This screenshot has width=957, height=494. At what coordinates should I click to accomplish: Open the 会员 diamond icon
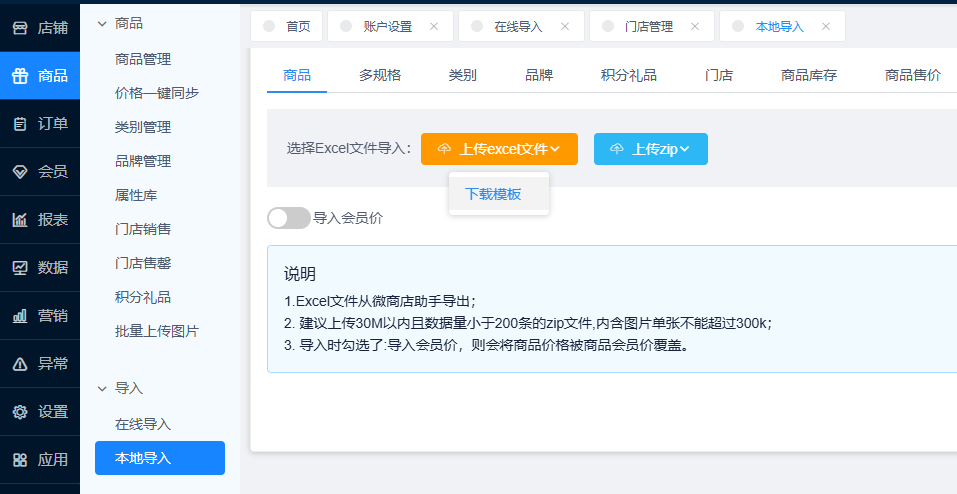tap(20, 172)
